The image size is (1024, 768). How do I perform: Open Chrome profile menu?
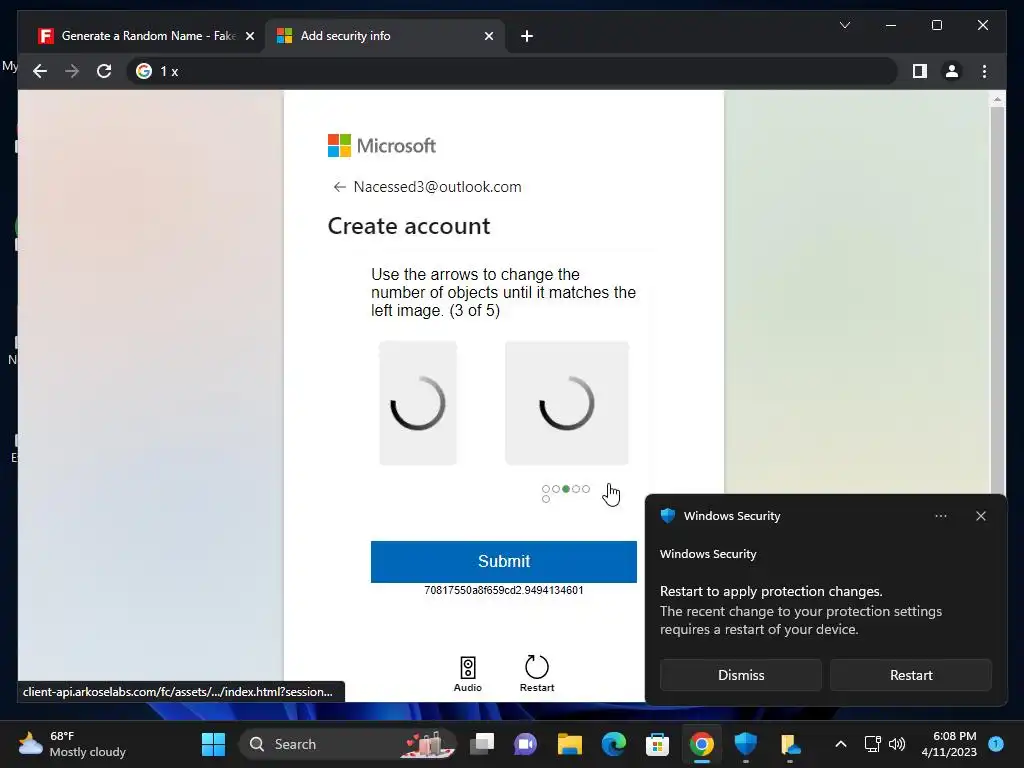coord(952,71)
